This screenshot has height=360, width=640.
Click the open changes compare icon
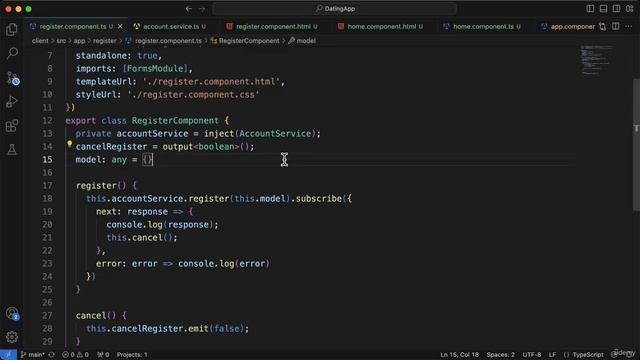602,27
